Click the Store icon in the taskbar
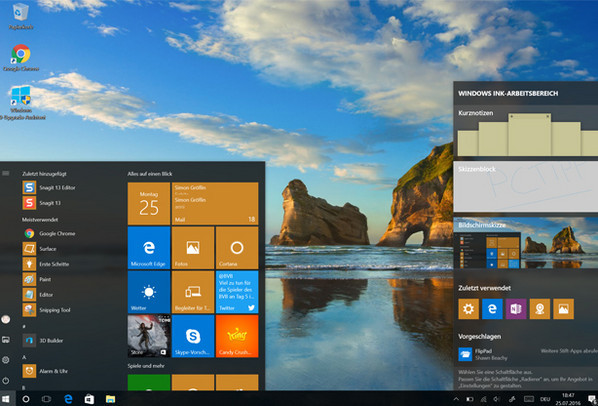Image resolution: width=598 pixels, height=406 pixels. coord(89,399)
